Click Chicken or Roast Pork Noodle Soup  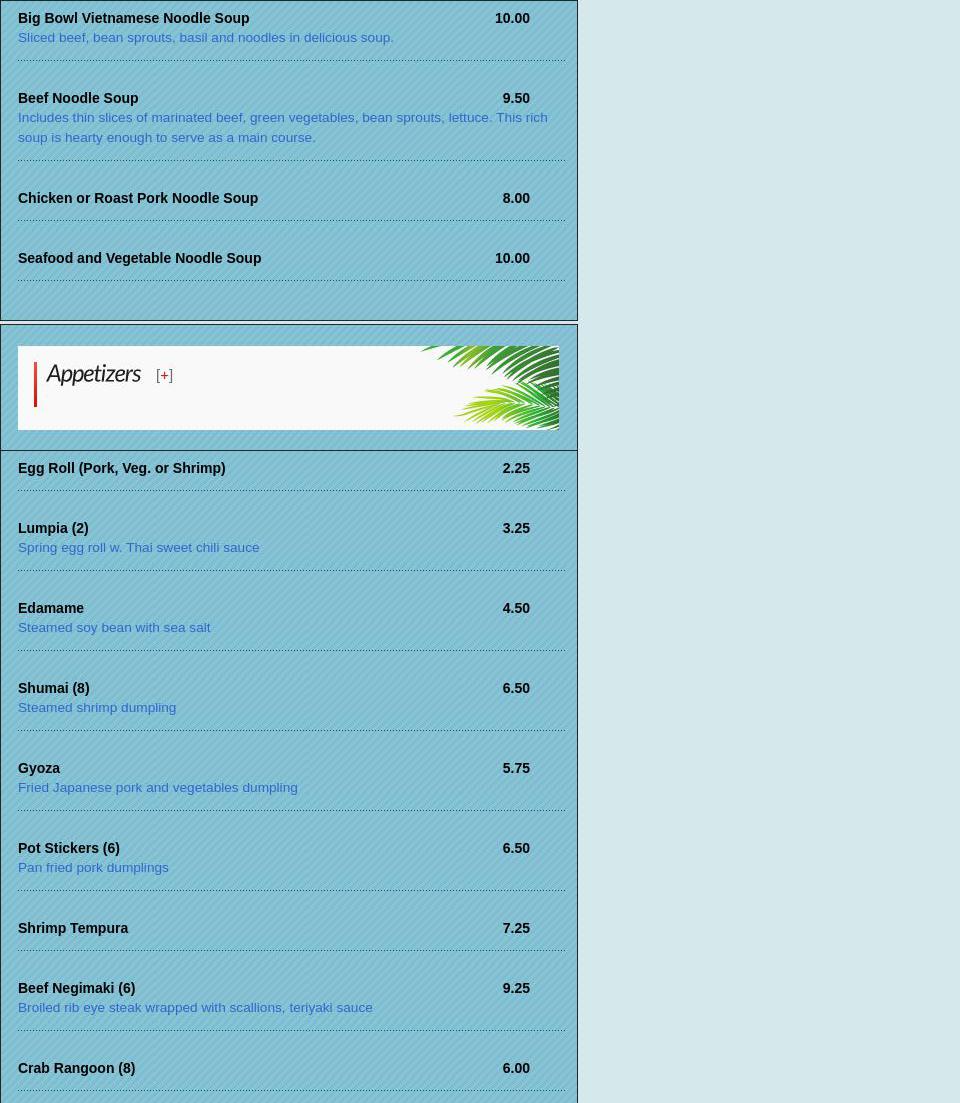(138, 198)
